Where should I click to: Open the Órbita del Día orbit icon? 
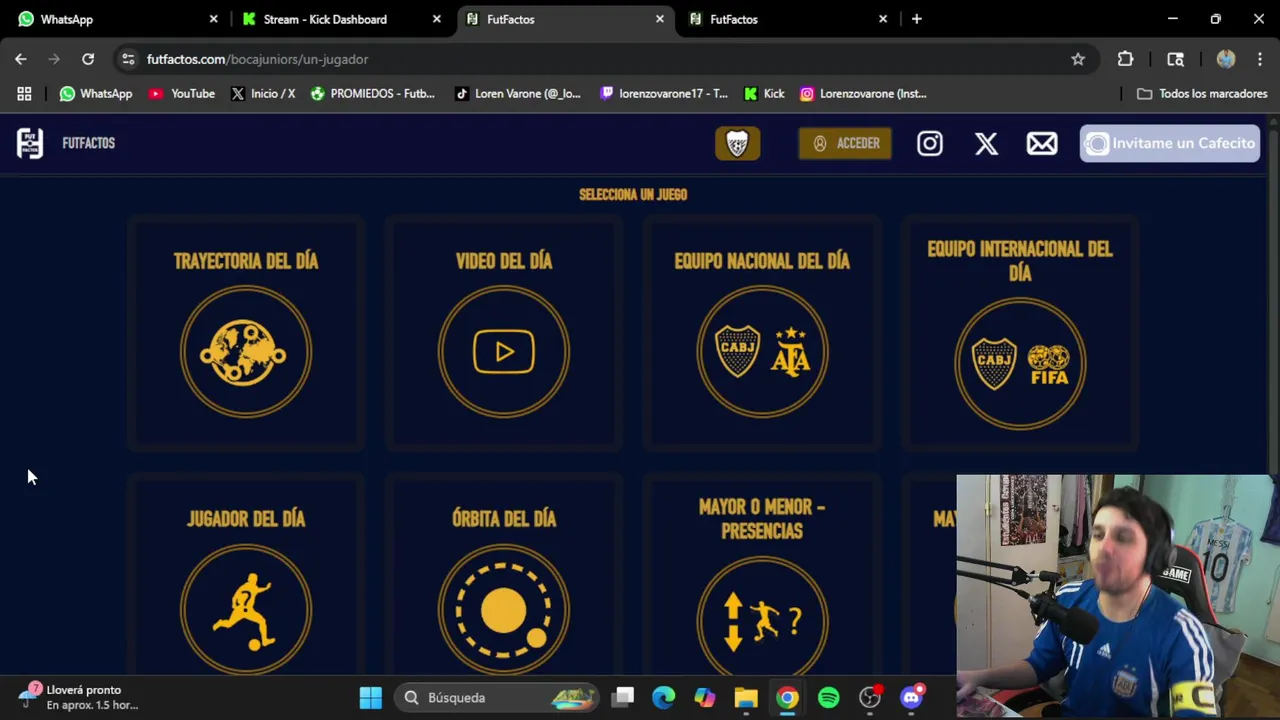pos(504,608)
